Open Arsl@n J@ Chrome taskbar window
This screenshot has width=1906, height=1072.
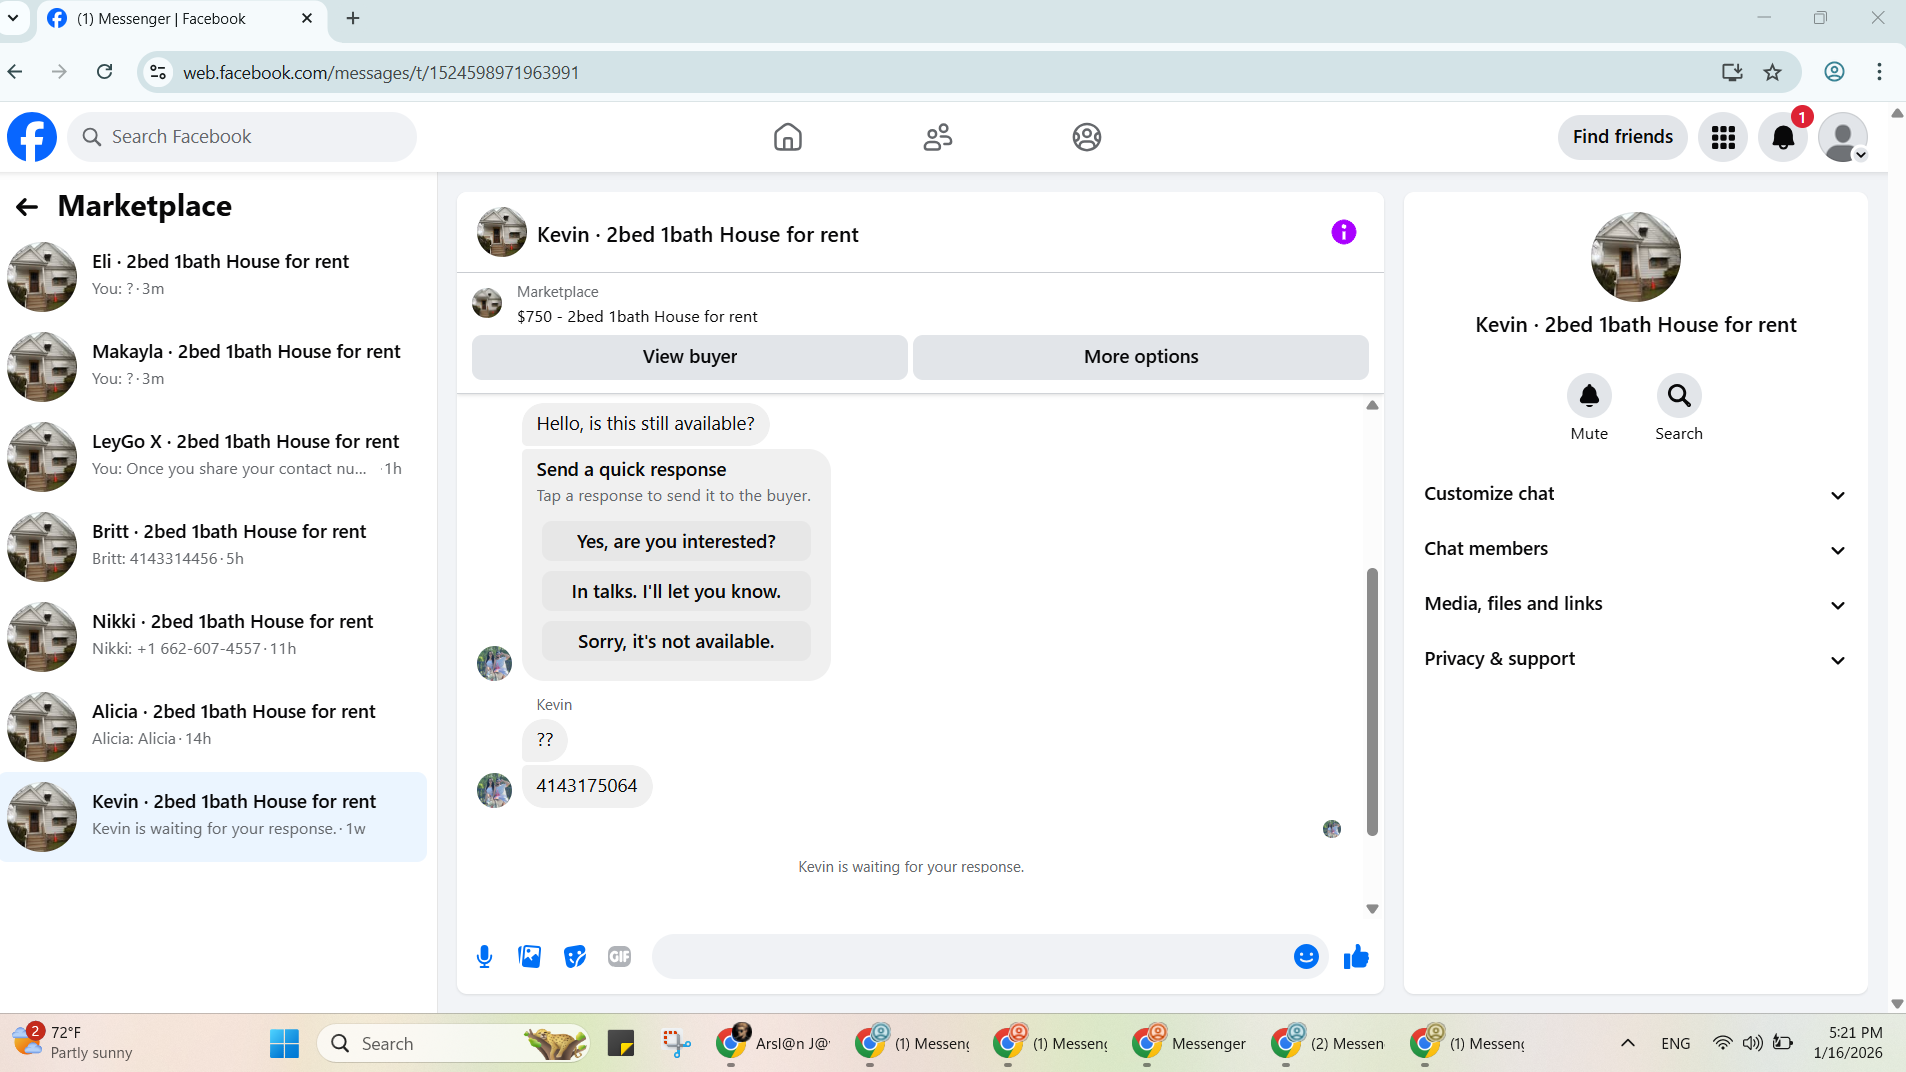point(775,1044)
